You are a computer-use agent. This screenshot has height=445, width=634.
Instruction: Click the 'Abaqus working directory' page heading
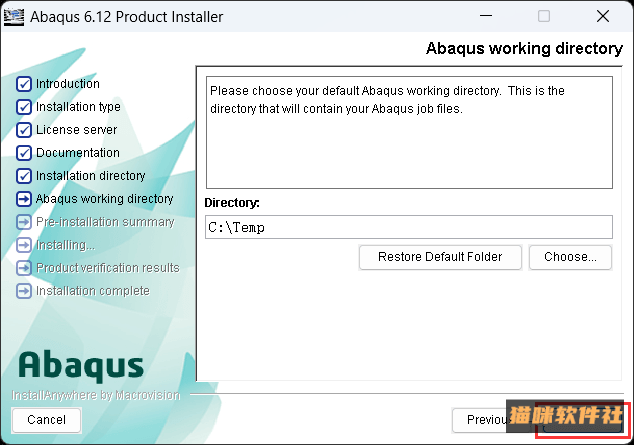click(524, 49)
